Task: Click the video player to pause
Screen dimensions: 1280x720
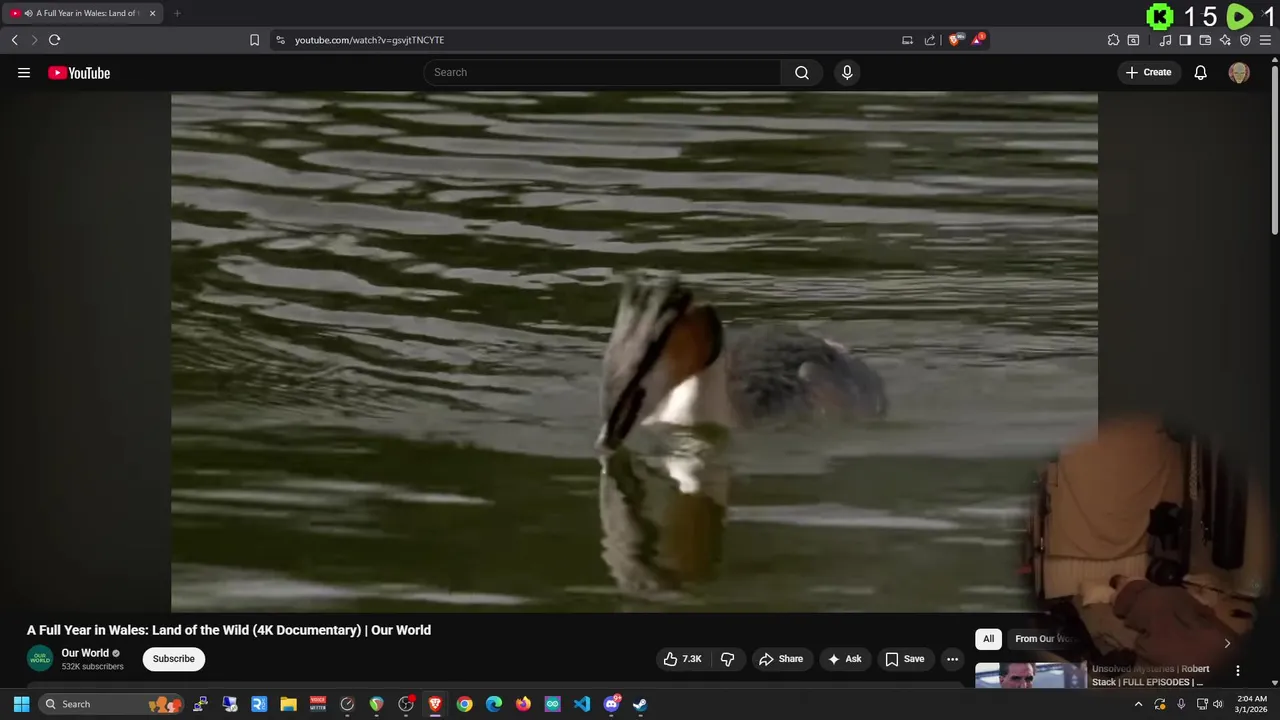Action: [634, 351]
